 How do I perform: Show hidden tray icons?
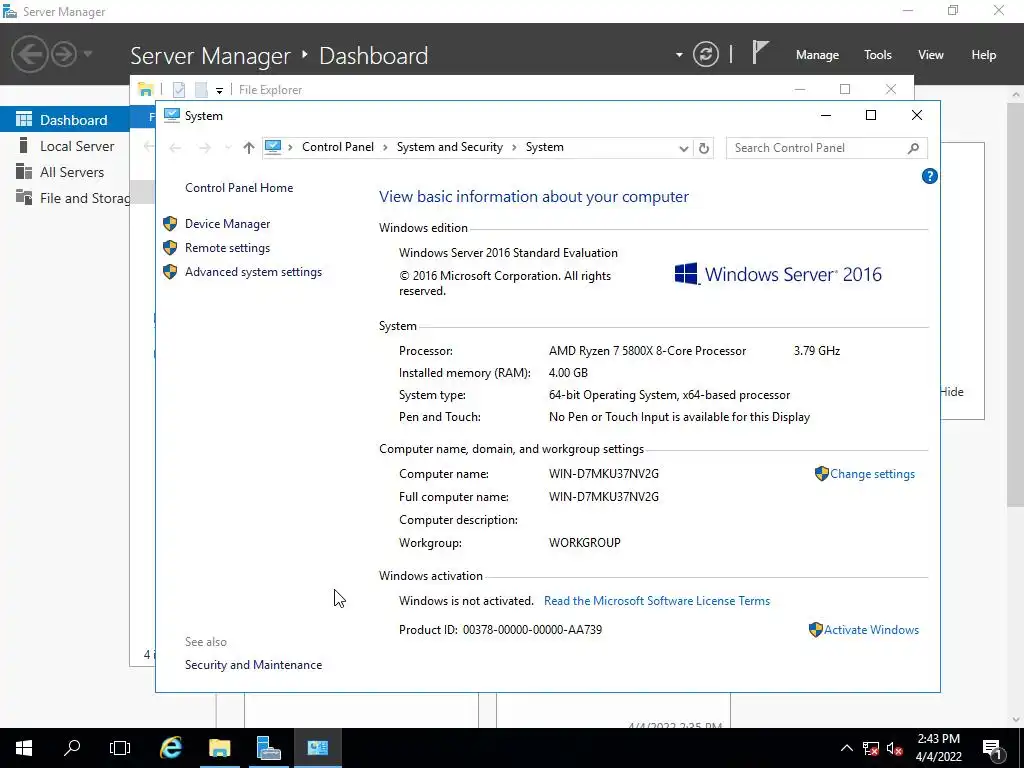click(846, 748)
